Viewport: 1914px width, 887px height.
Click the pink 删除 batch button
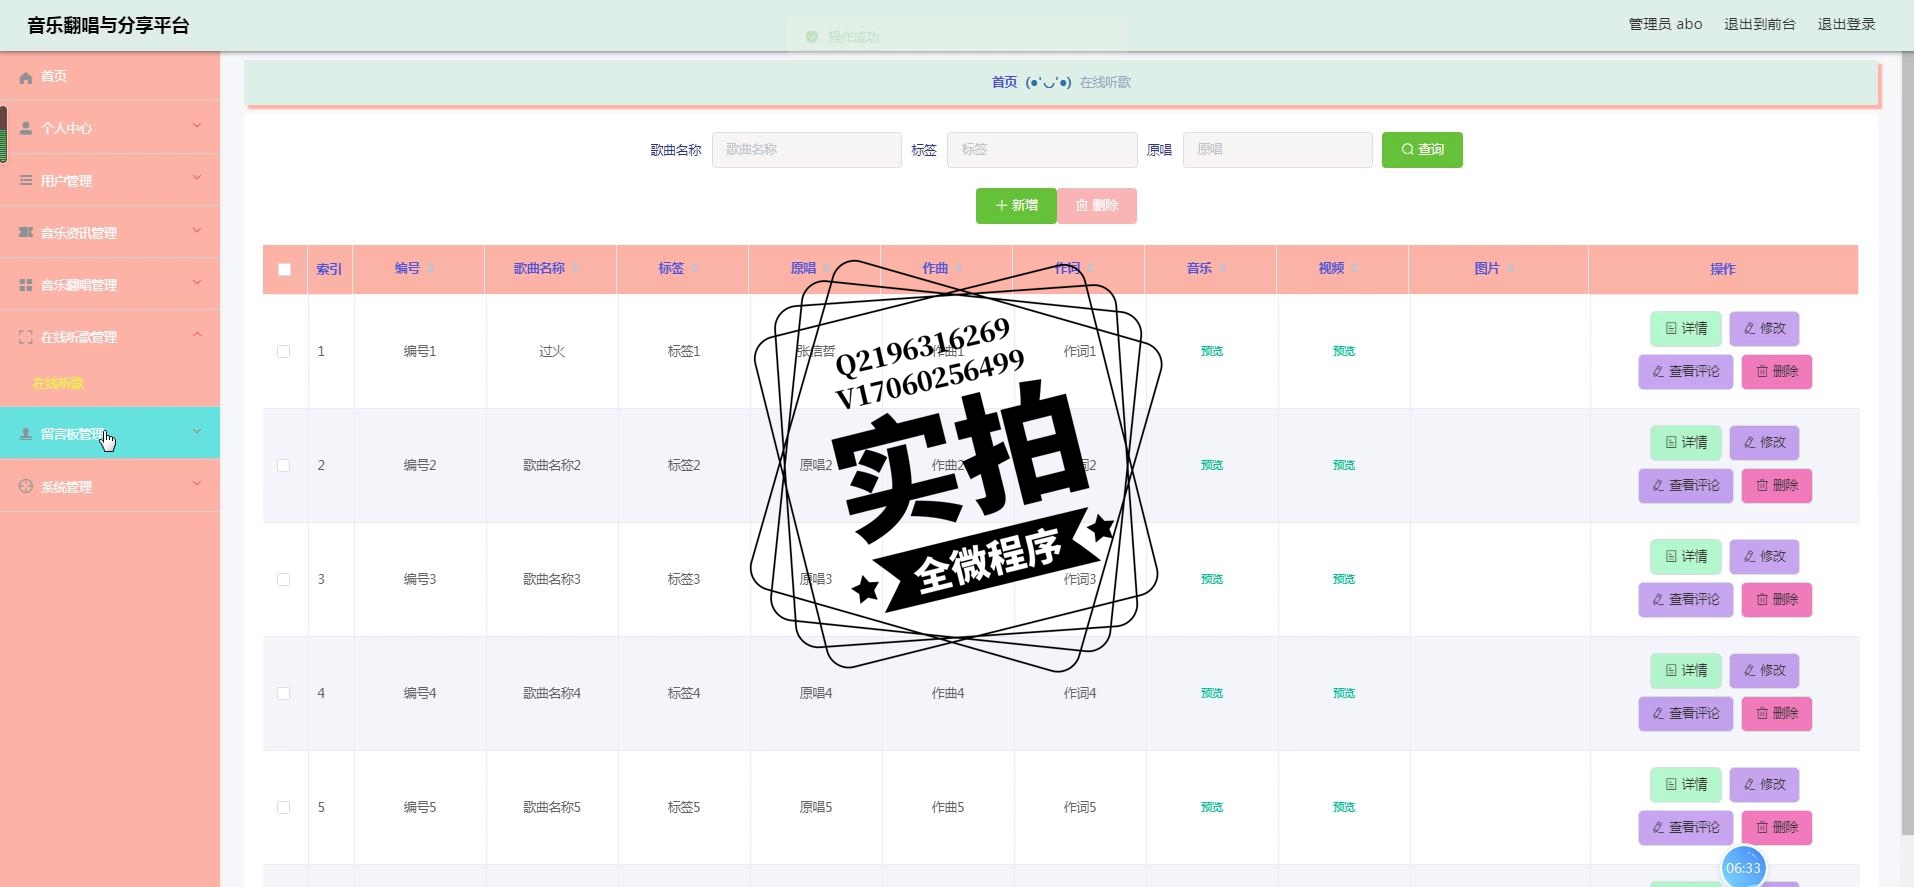coord(1097,206)
